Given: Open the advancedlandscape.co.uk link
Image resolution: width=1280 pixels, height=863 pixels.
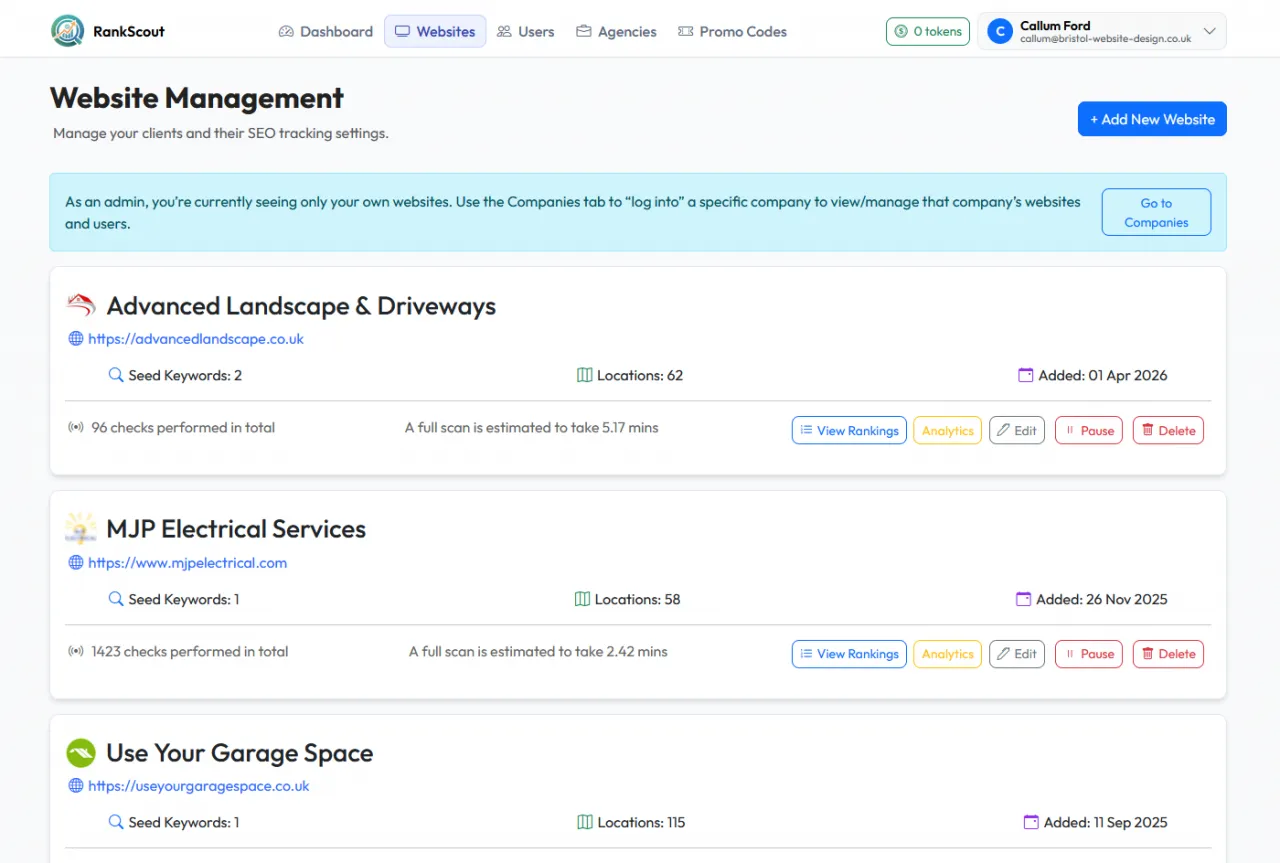Looking at the screenshot, I should [196, 339].
